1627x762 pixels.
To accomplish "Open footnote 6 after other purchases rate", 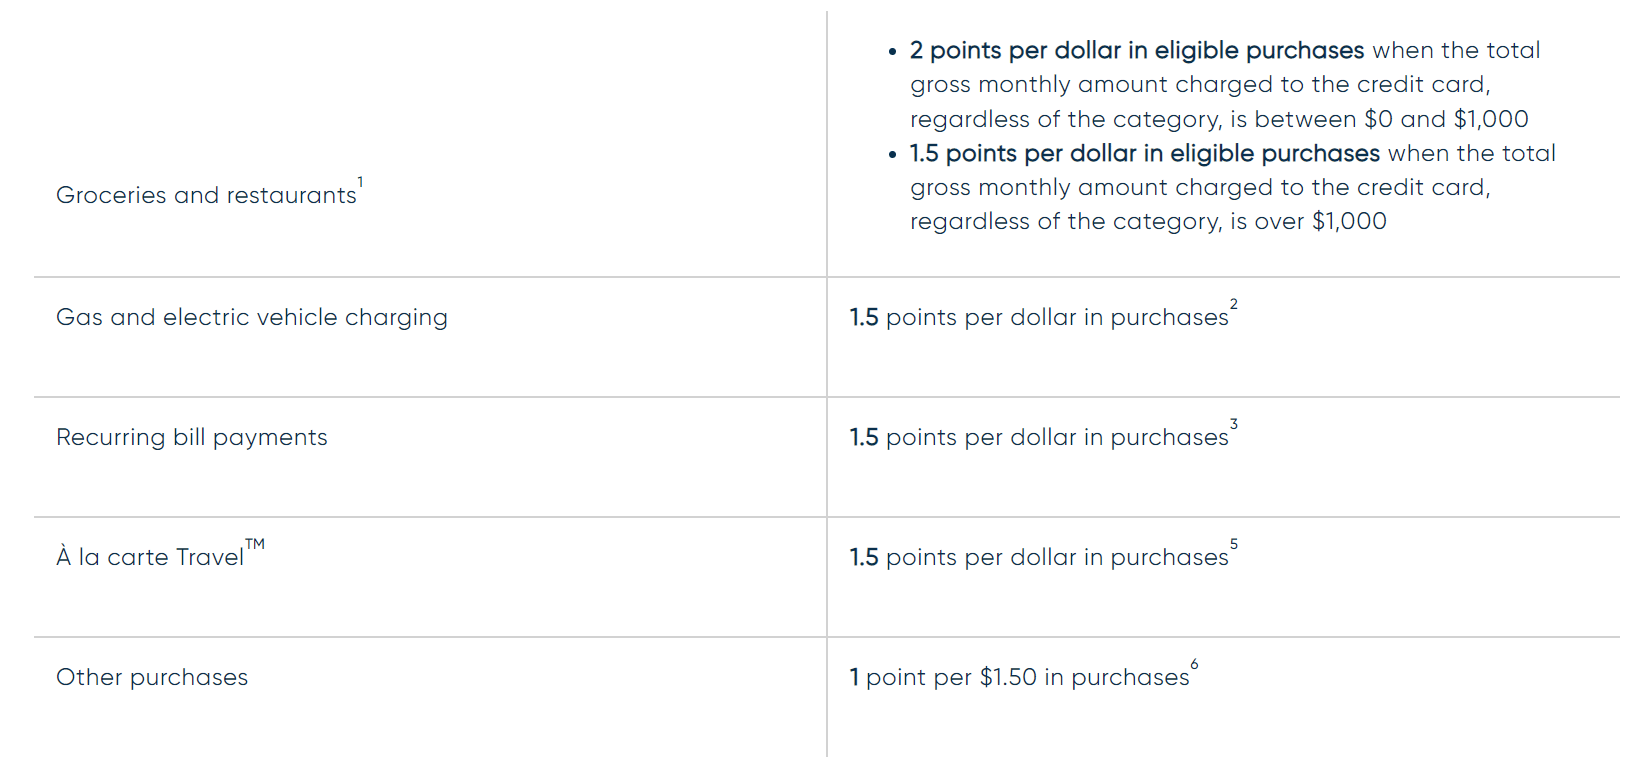I will (1194, 664).
